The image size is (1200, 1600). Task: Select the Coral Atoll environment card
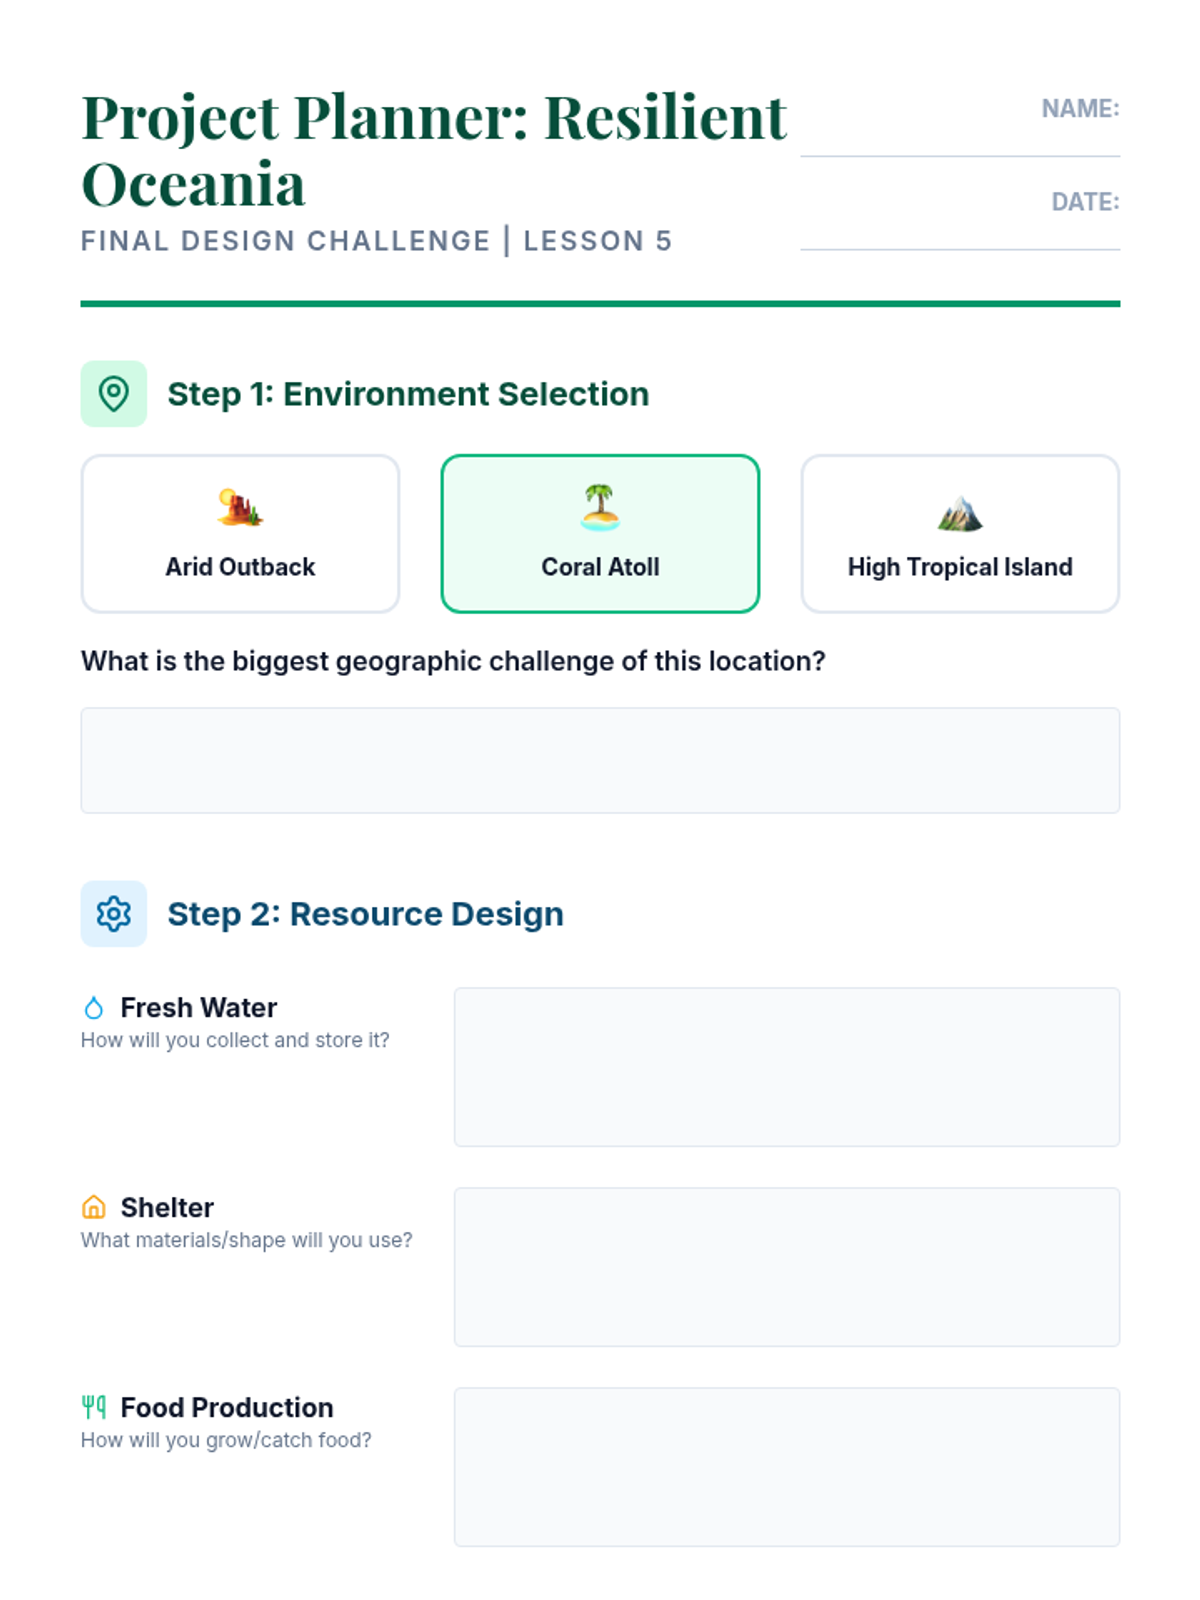600,534
